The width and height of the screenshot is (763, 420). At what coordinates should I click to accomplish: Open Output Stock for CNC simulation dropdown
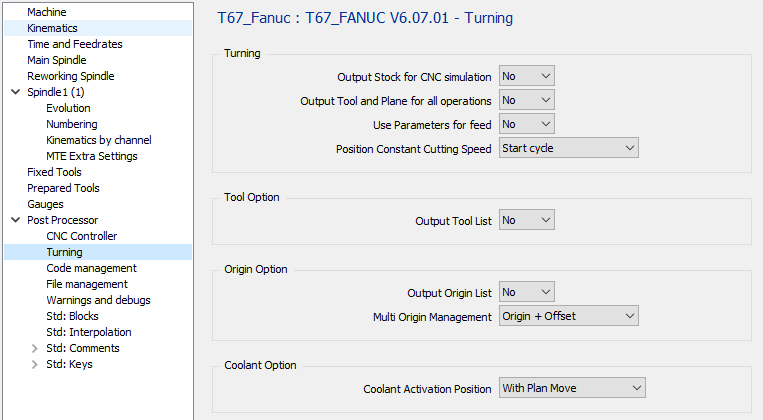(x=526, y=76)
